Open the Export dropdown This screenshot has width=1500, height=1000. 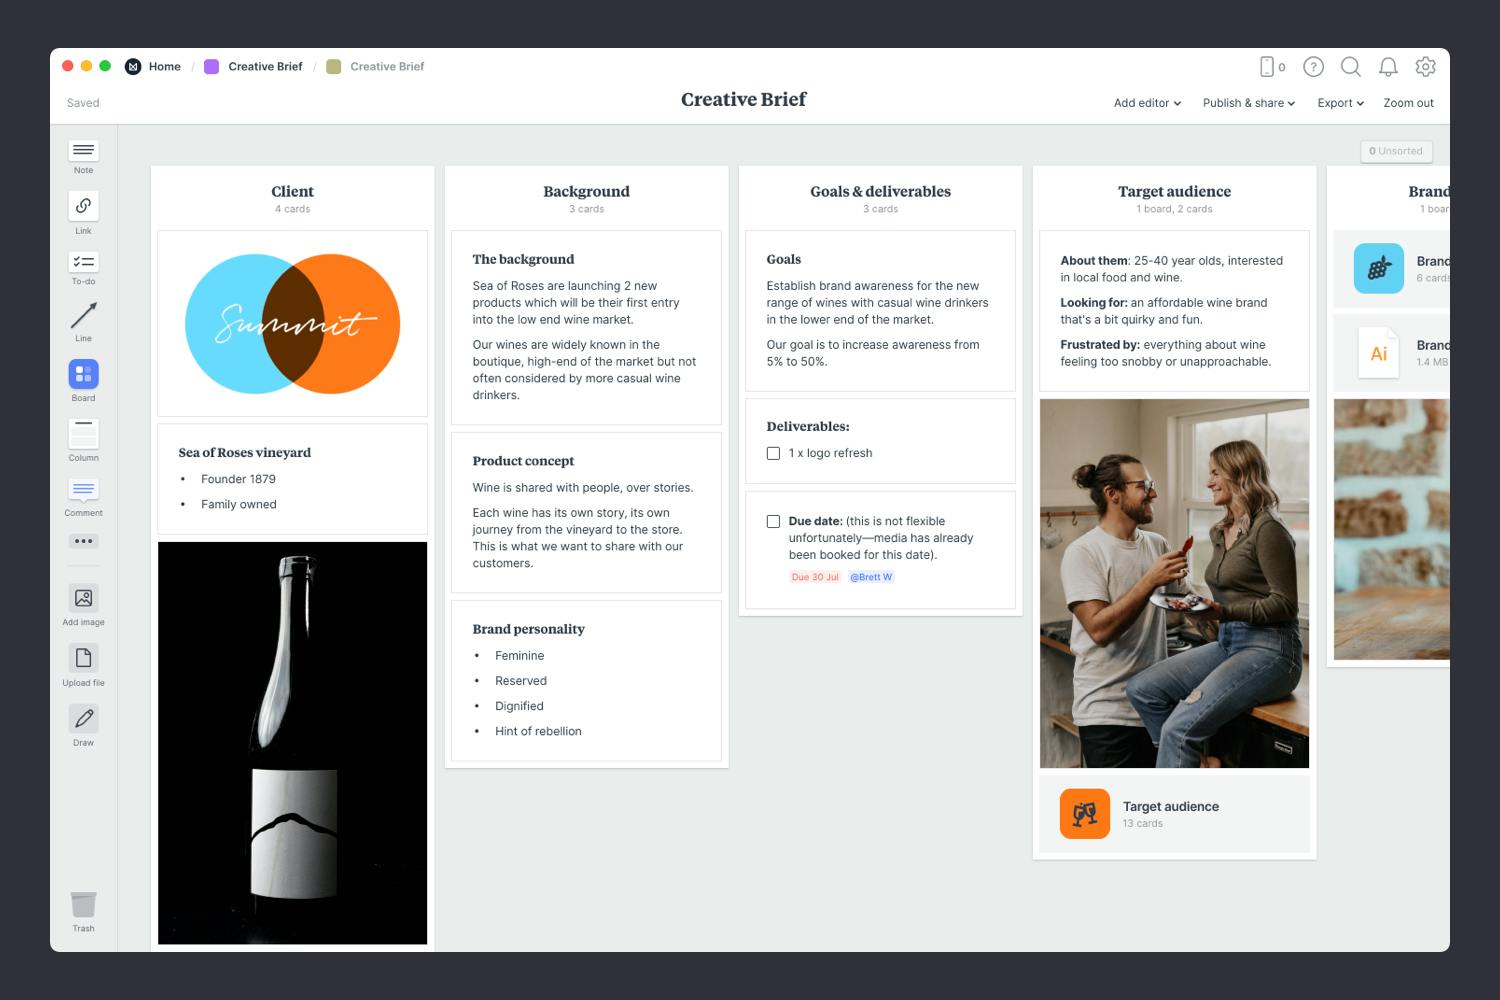pos(1339,103)
